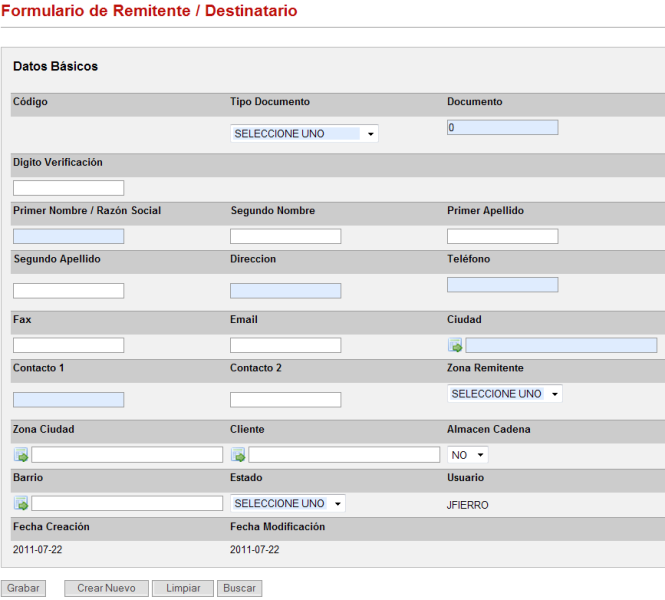
Task: Click the Fax input field
Action: tap(68, 345)
